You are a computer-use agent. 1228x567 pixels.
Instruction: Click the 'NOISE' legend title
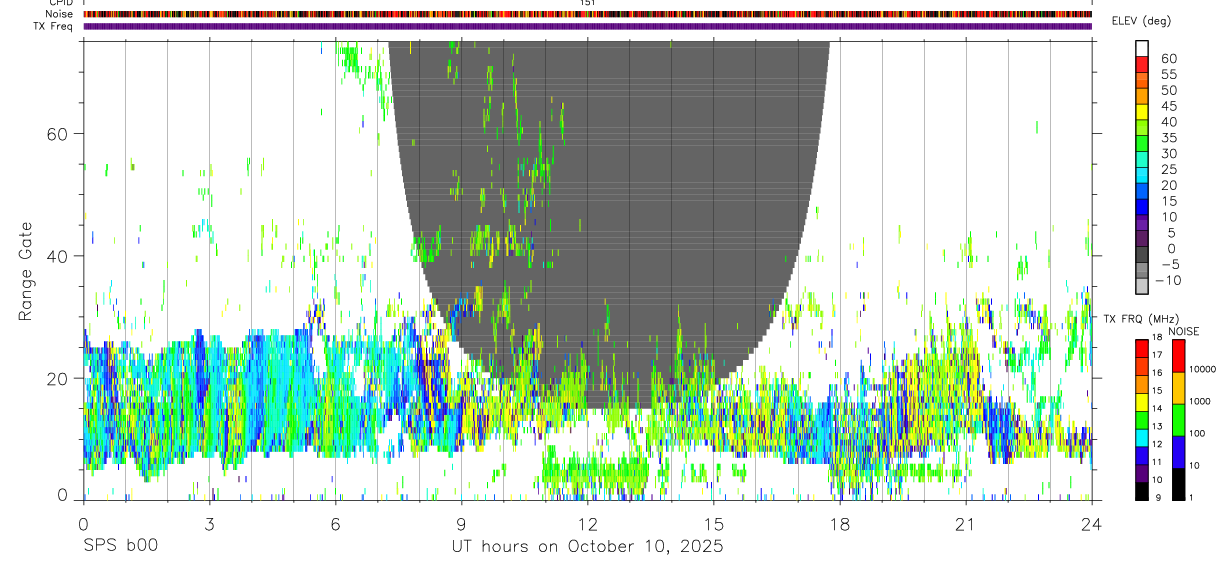(1184, 331)
